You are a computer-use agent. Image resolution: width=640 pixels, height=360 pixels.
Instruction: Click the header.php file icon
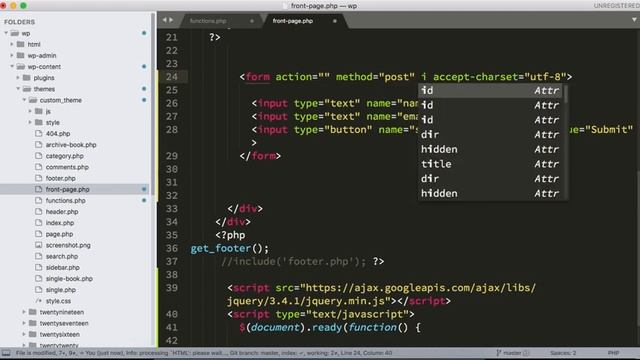tap(39, 211)
